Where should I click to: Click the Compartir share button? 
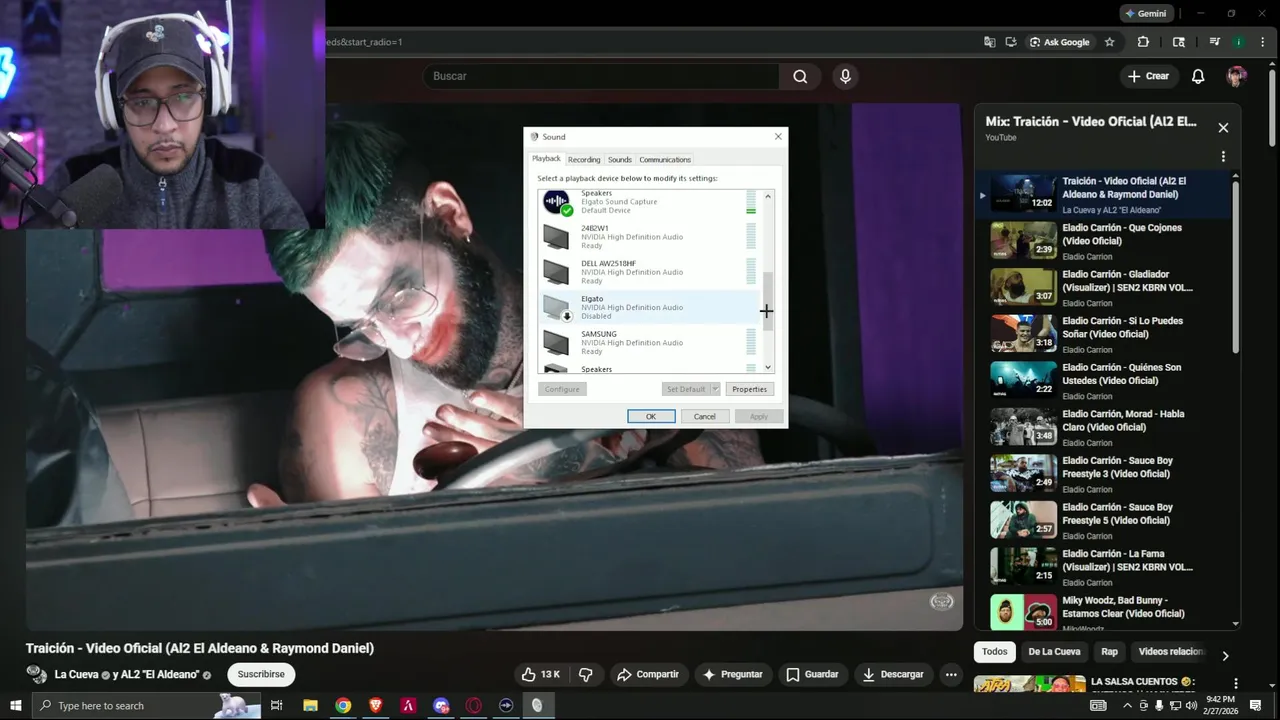(647, 674)
